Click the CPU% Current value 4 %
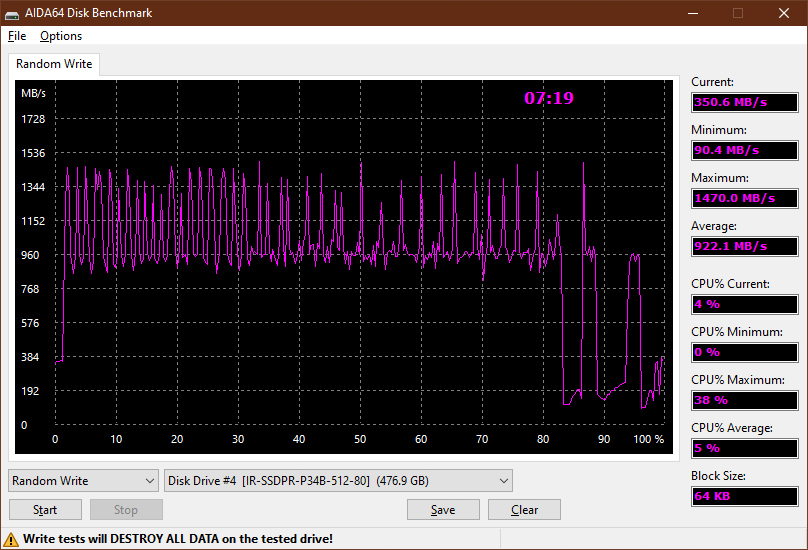The height and width of the screenshot is (550, 808). (745, 304)
